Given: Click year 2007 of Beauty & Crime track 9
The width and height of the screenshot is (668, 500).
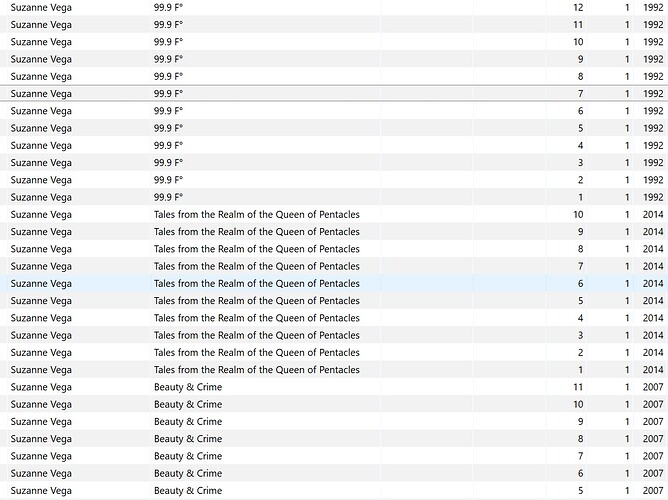Looking at the screenshot, I should pos(653,422).
